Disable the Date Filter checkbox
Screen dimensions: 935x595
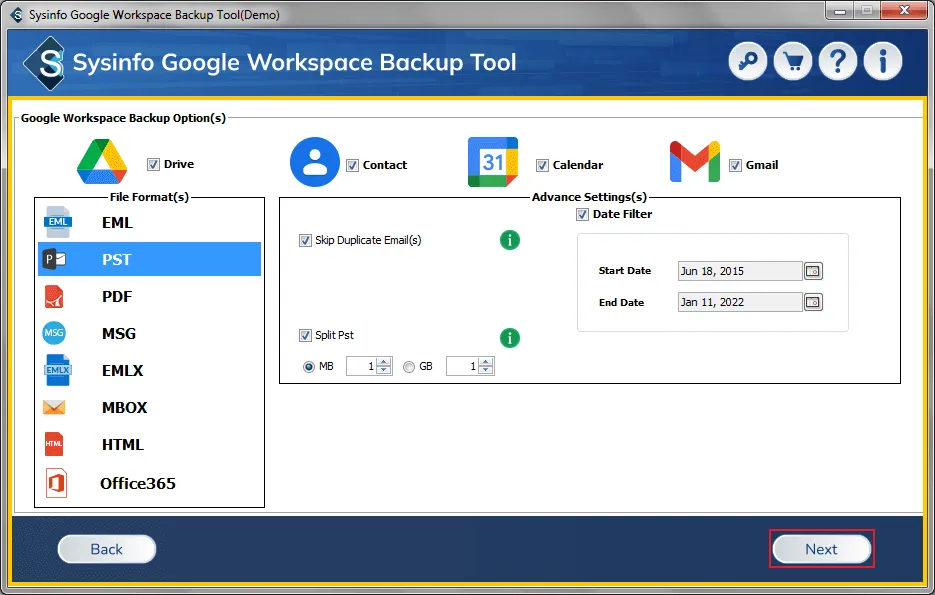pos(582,214)
